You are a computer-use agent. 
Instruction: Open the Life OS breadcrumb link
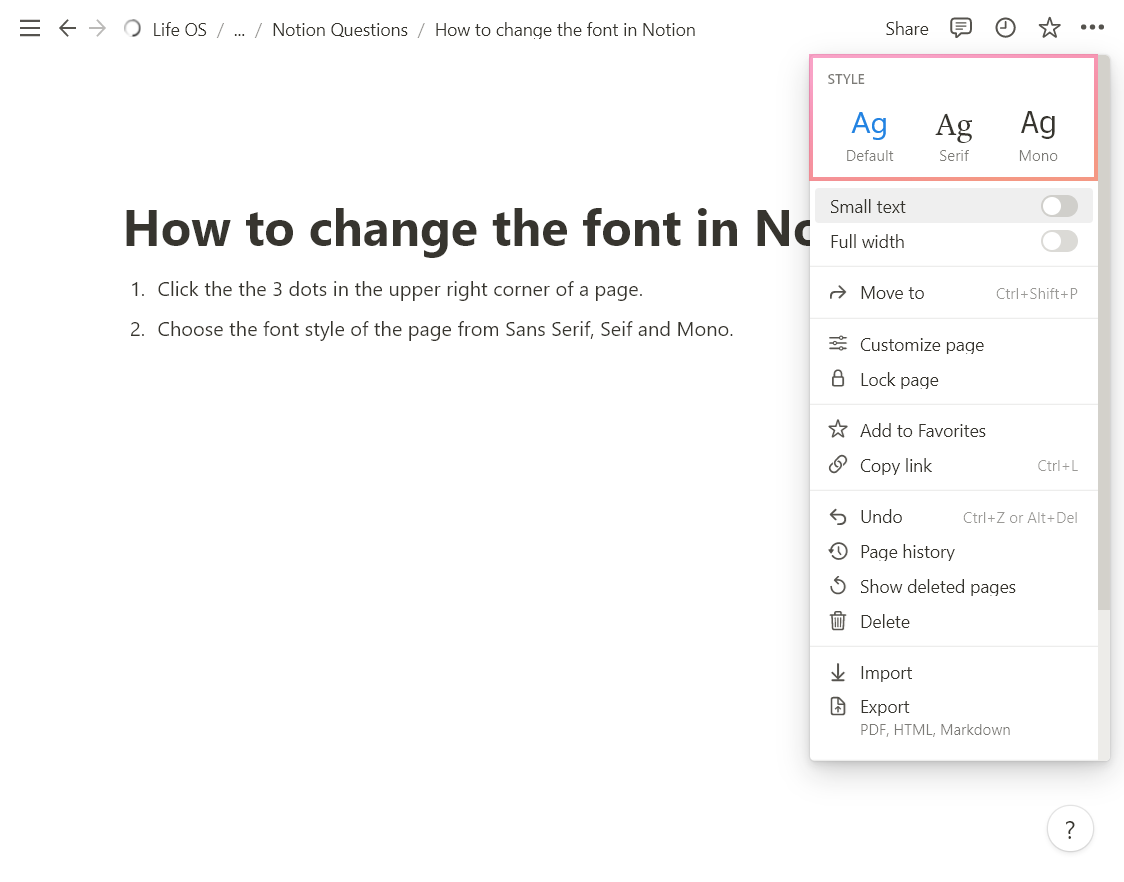pos(179,29)
